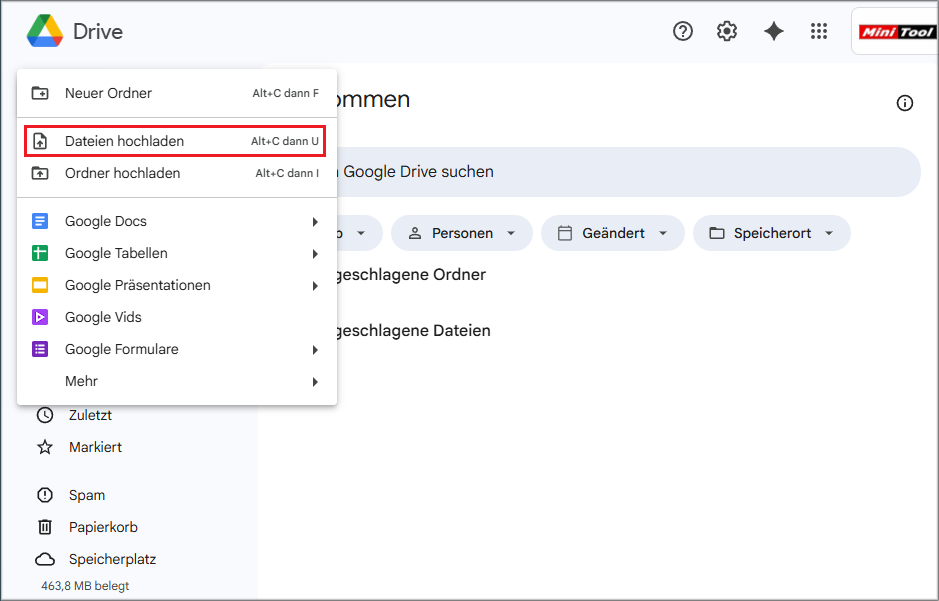The image size is (939, 601).
Task: Select Google Tabellen to create a spreadsheet
Action: point(113,253)
